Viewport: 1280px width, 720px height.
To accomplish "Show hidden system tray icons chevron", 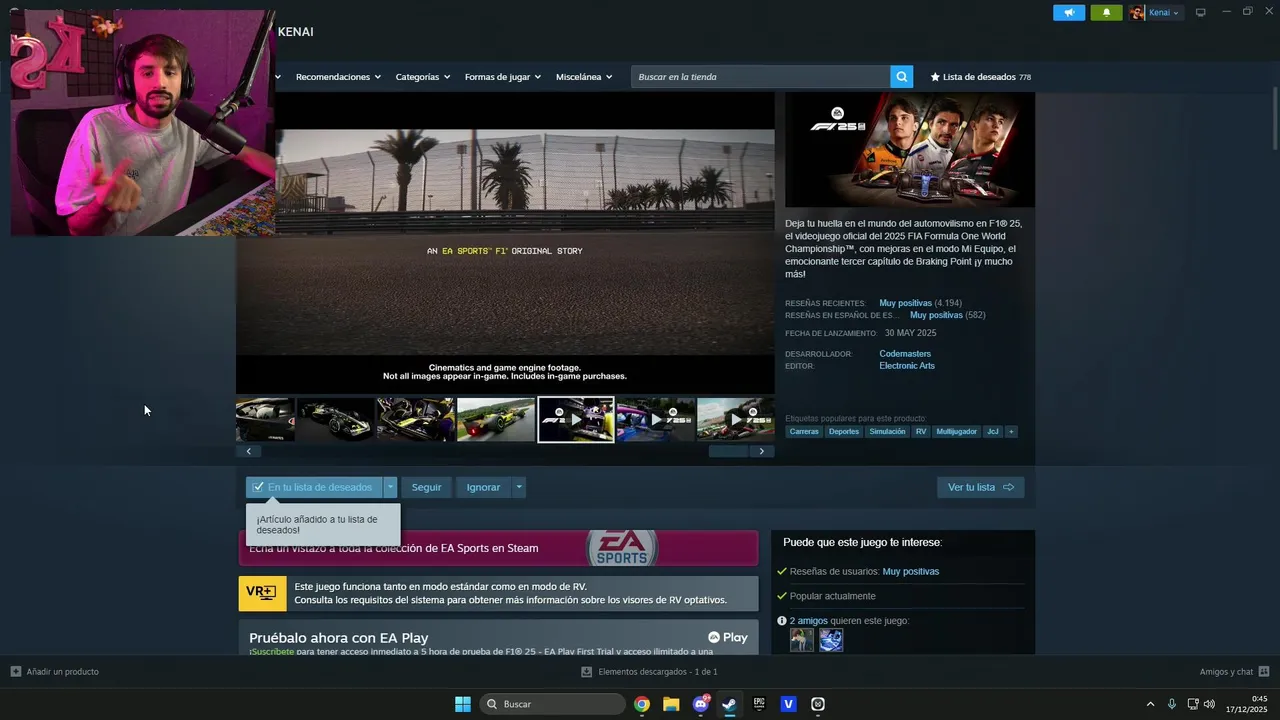I will point(1150,704).
